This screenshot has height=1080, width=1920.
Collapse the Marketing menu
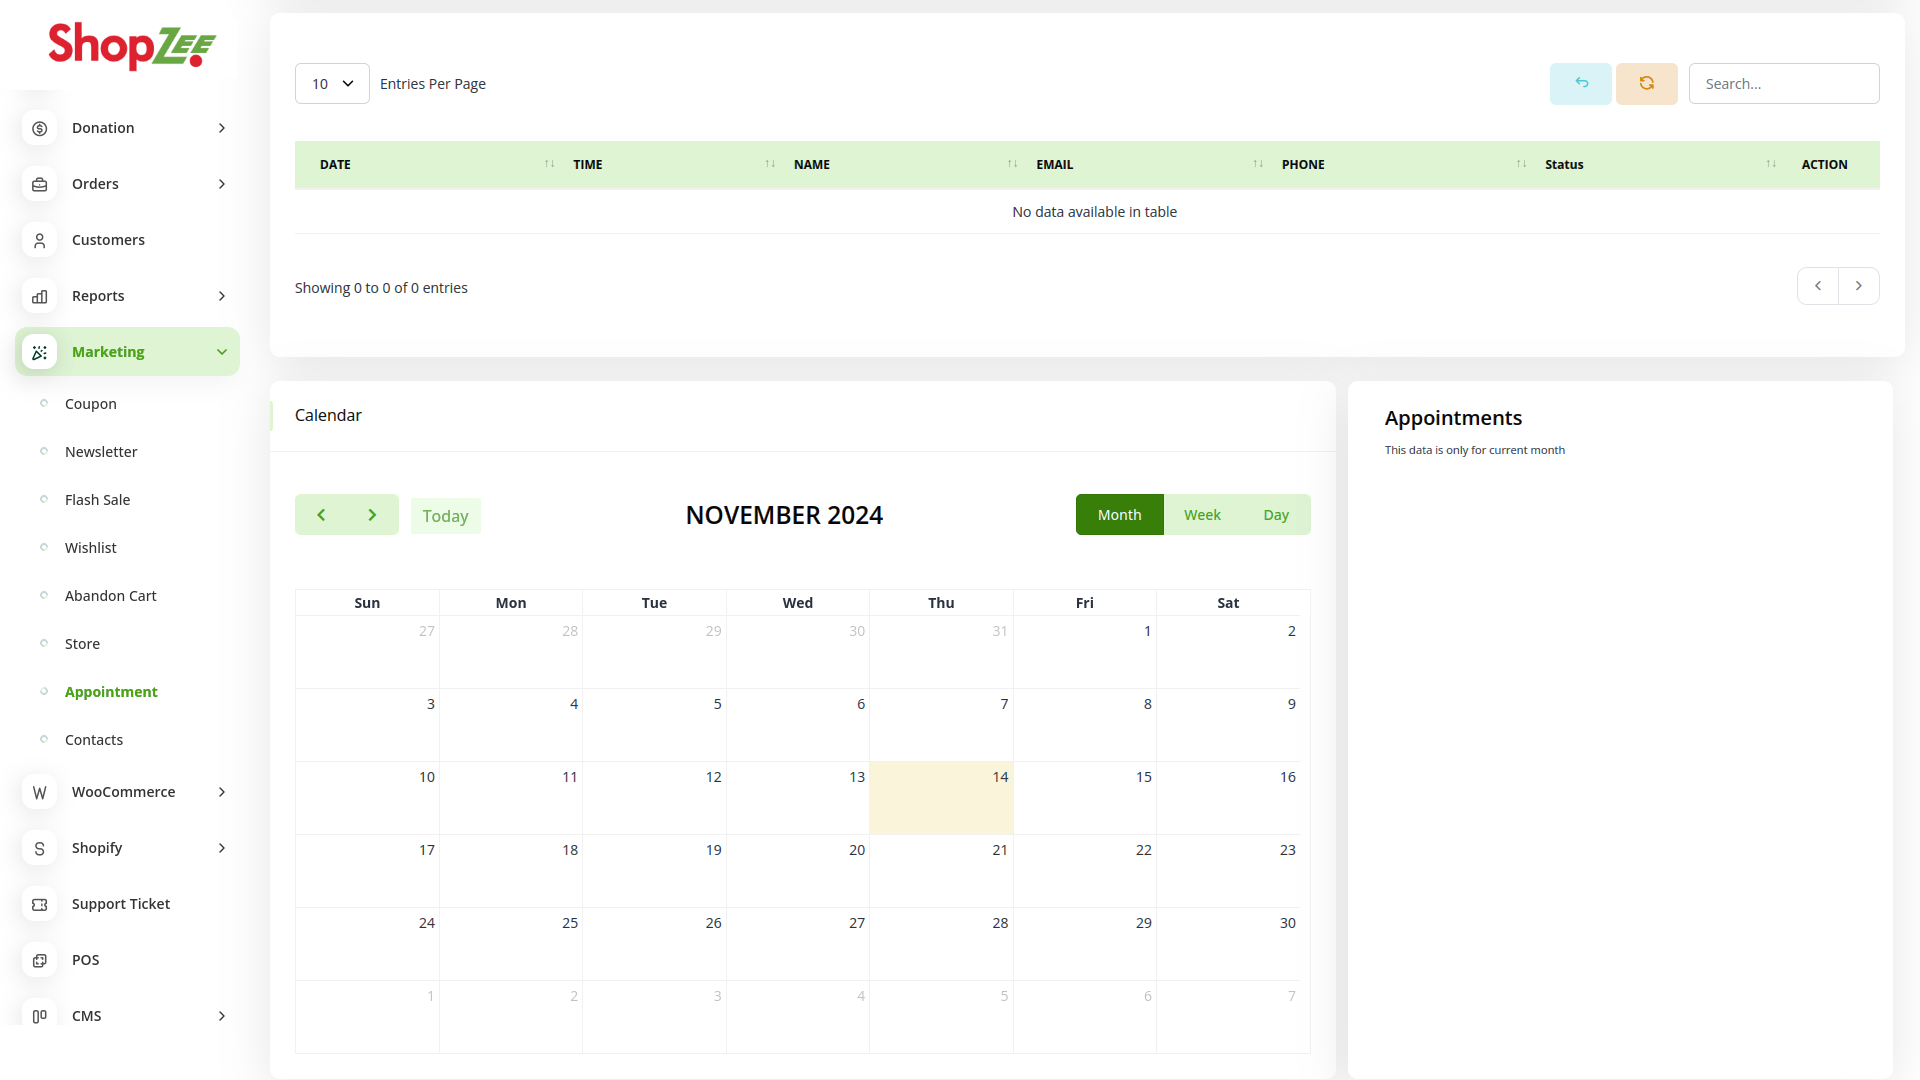[x=221, y=352]
